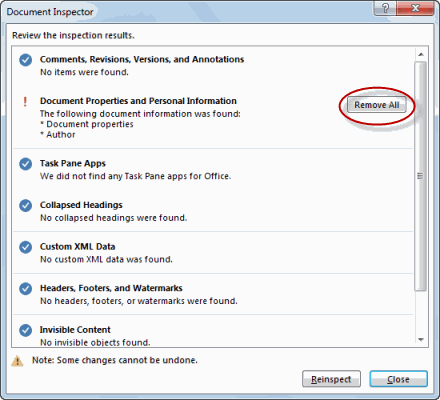Screen dimensions: 440x400
Task: Click the Remove All button
Action: [377, 105]
